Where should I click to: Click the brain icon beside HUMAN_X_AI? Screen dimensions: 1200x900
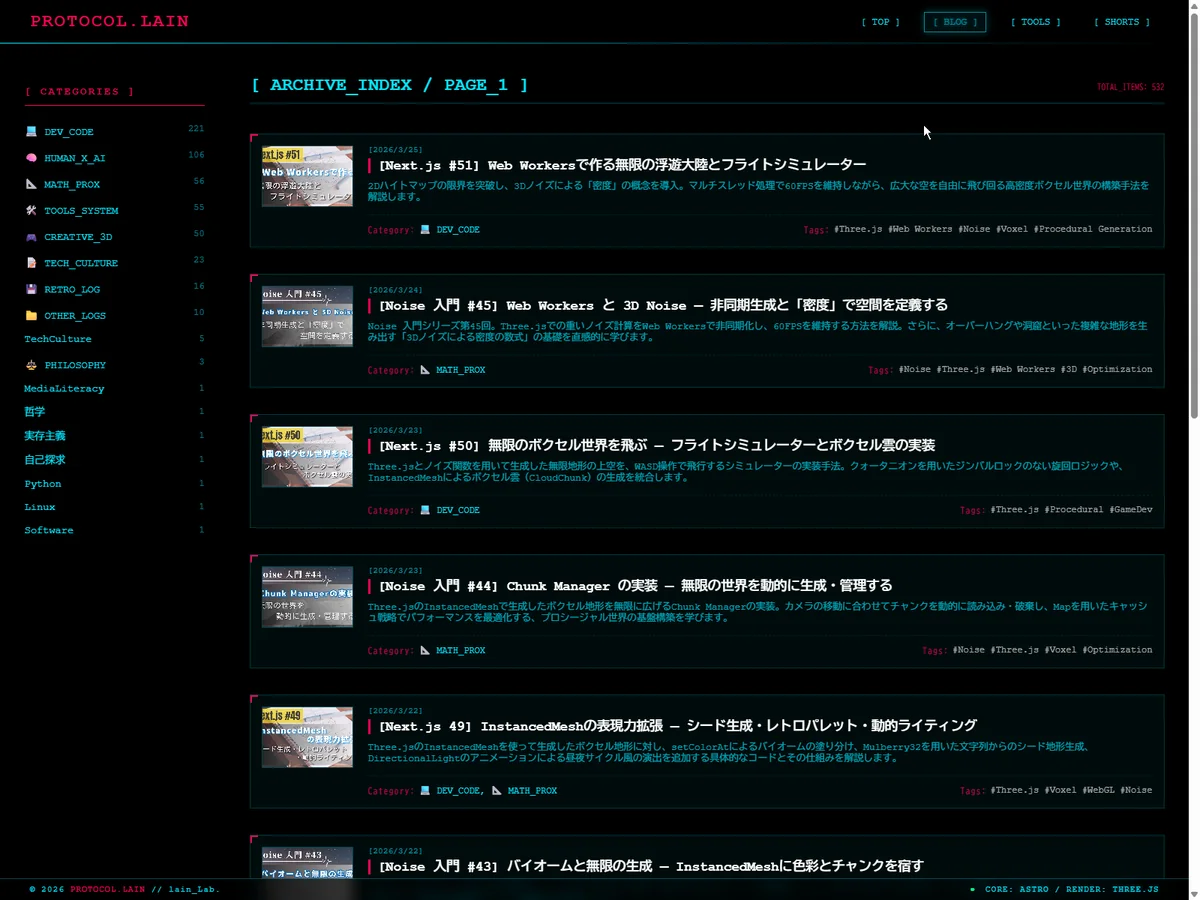31,158
